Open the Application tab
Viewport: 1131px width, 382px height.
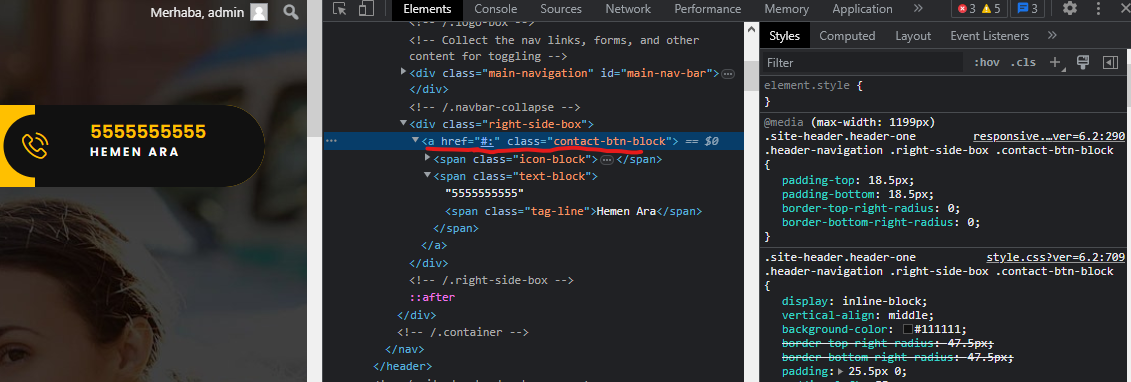click(x=862, y=9)
